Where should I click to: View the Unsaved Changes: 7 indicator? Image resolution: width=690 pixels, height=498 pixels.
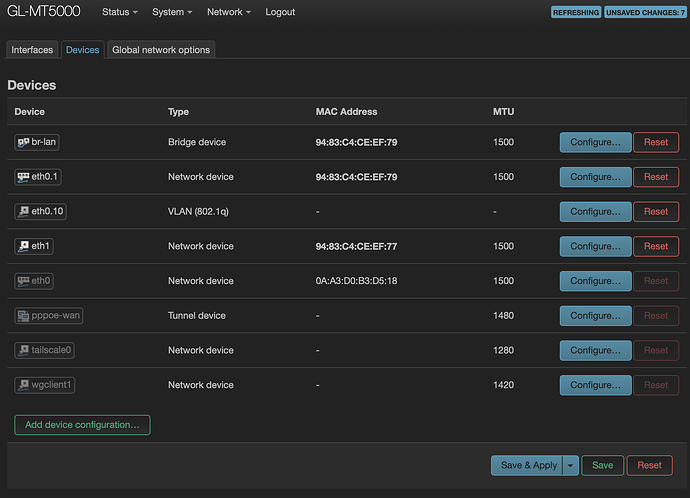point(645,13)
